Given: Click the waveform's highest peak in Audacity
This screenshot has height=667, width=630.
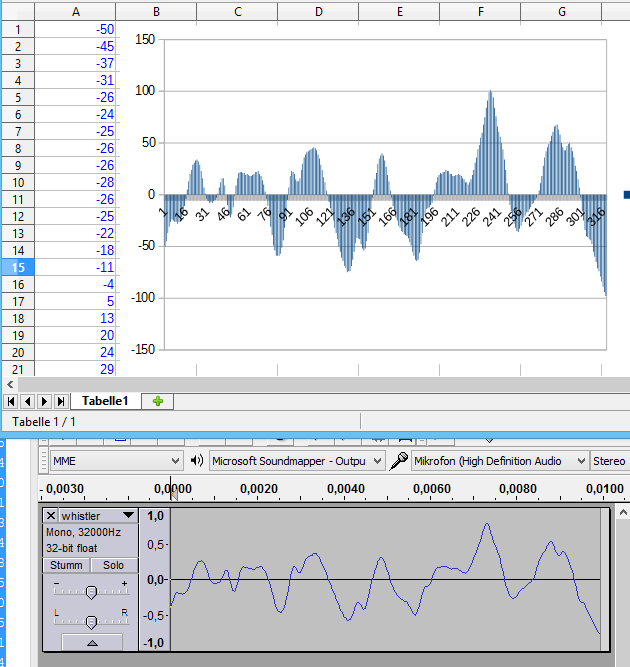Looking at the screenshot, I should point(487,524).
